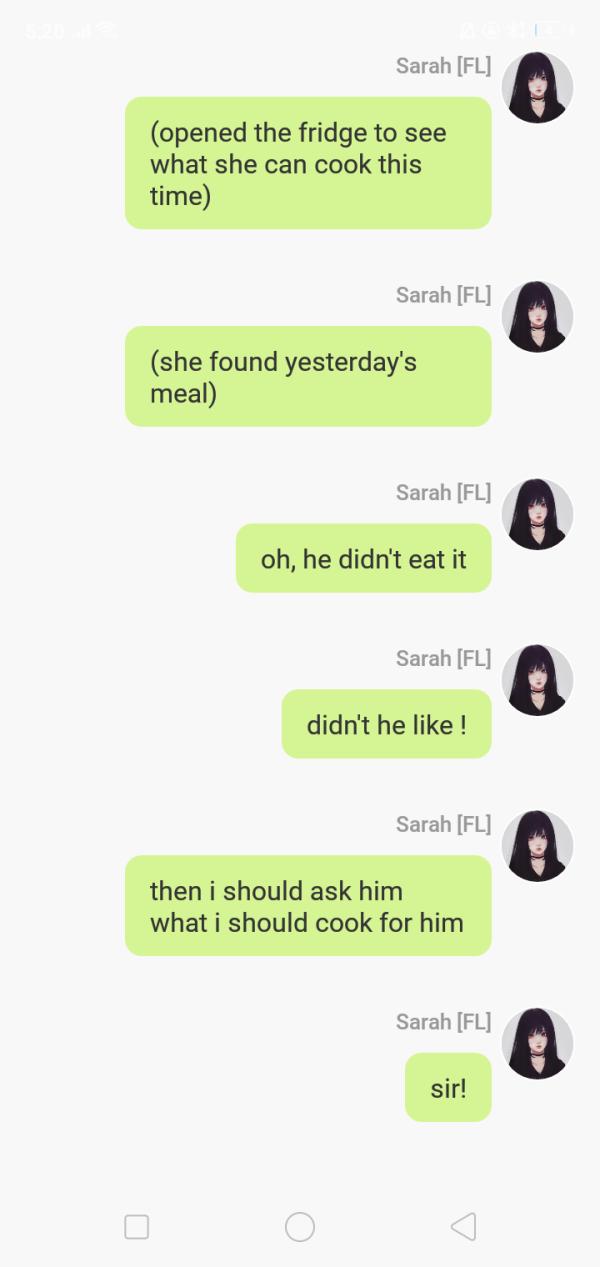Open recent apps with the square button
The image size is (600, 1267).
pos(137,1227)
